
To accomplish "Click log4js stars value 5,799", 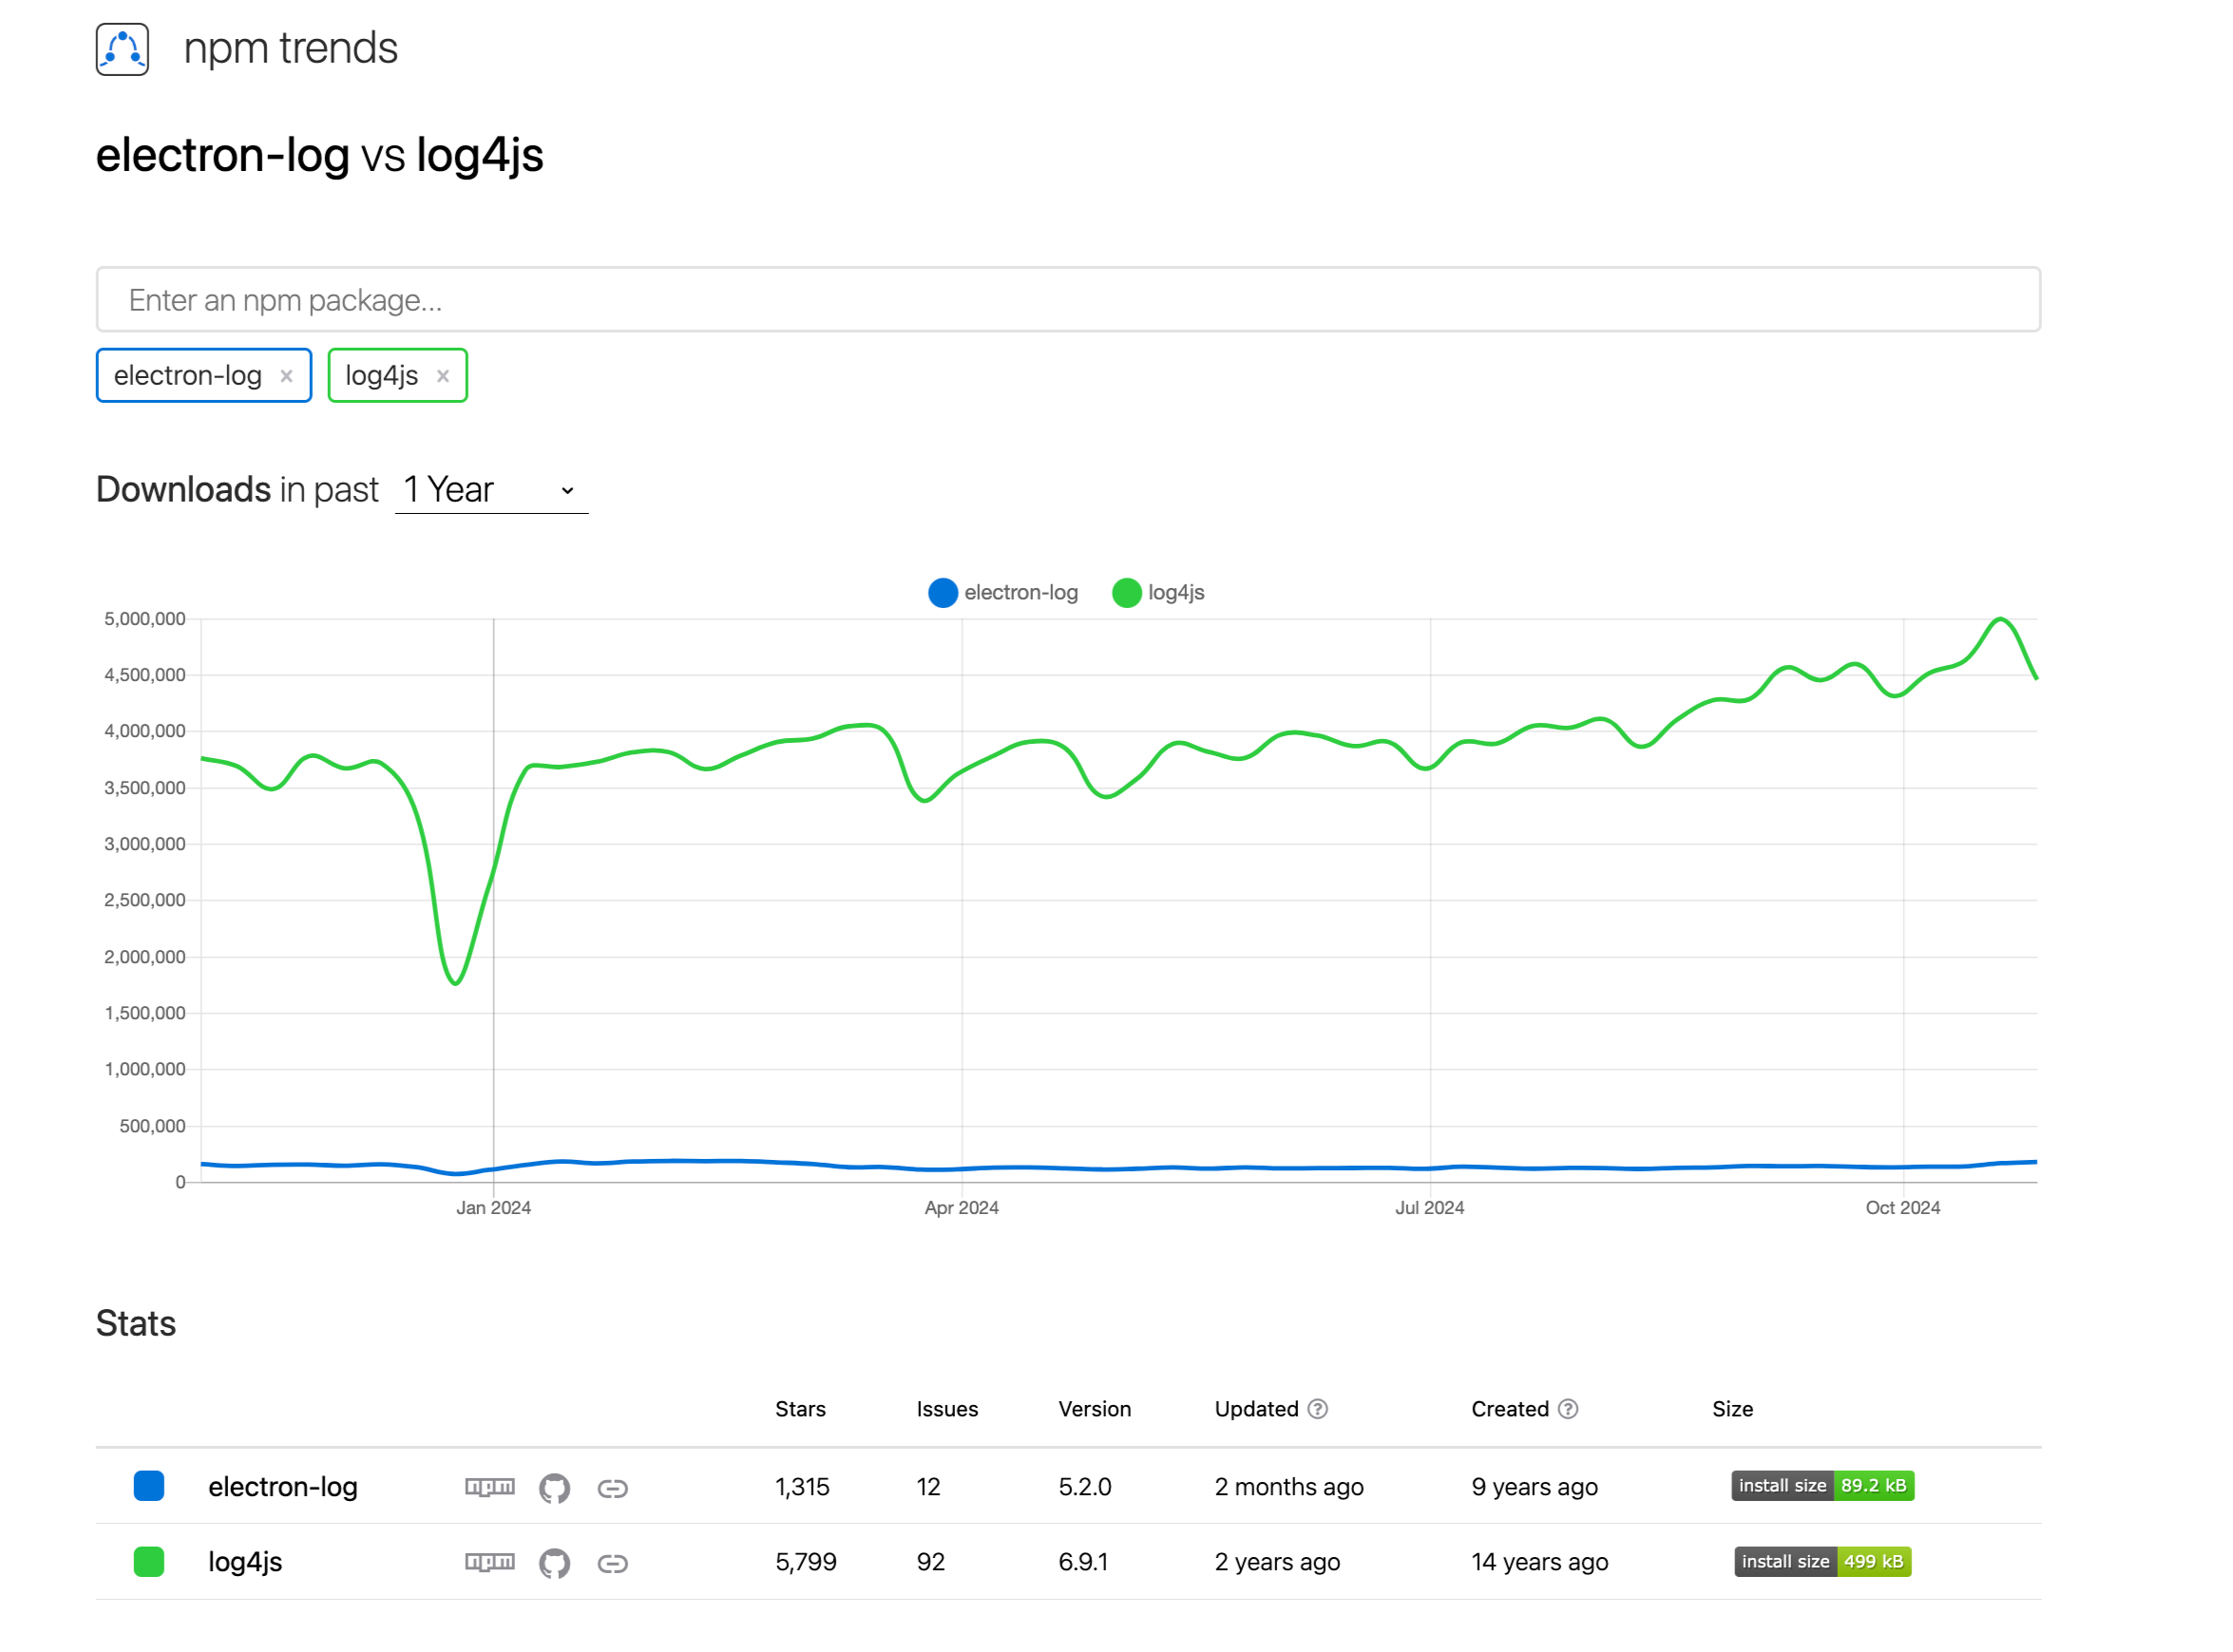I will point(806,1562).
